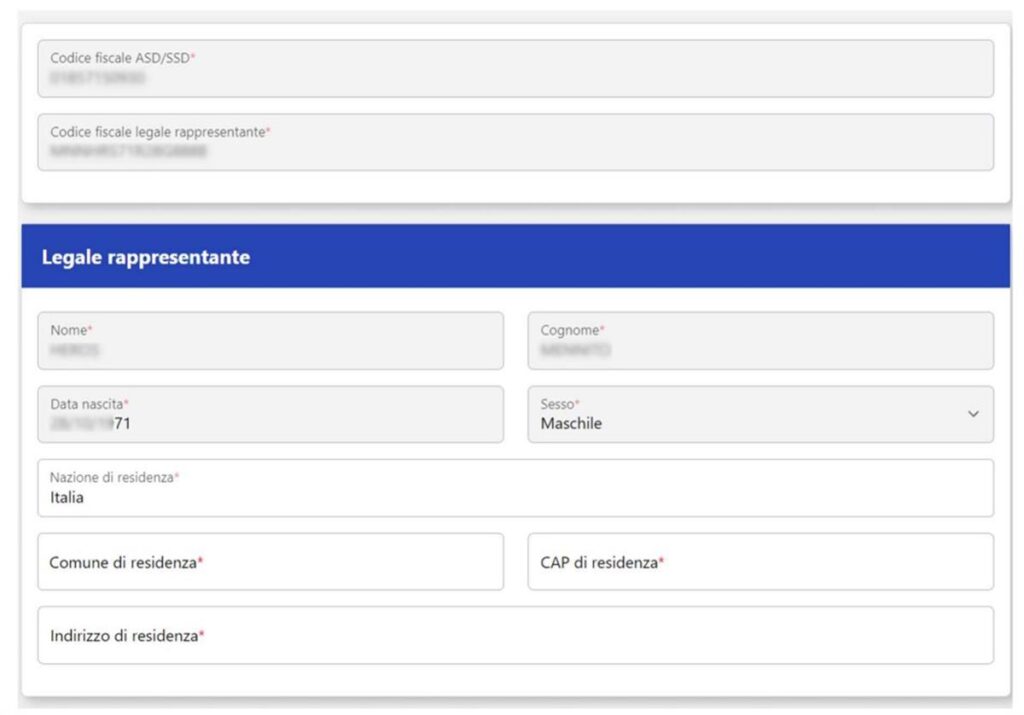Open the Sesso select field
The height and width of the screenshot is (715, 1024).
(760, 414)
